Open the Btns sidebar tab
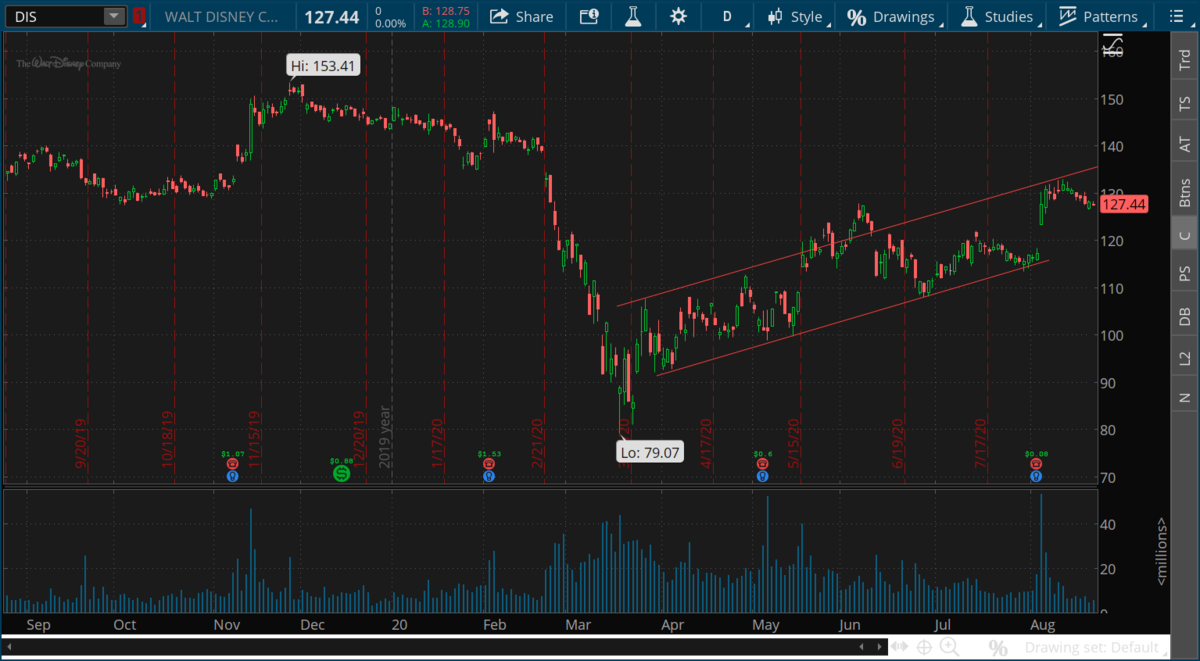The height and width of the screenshot is (661, 1200). 1185,192
